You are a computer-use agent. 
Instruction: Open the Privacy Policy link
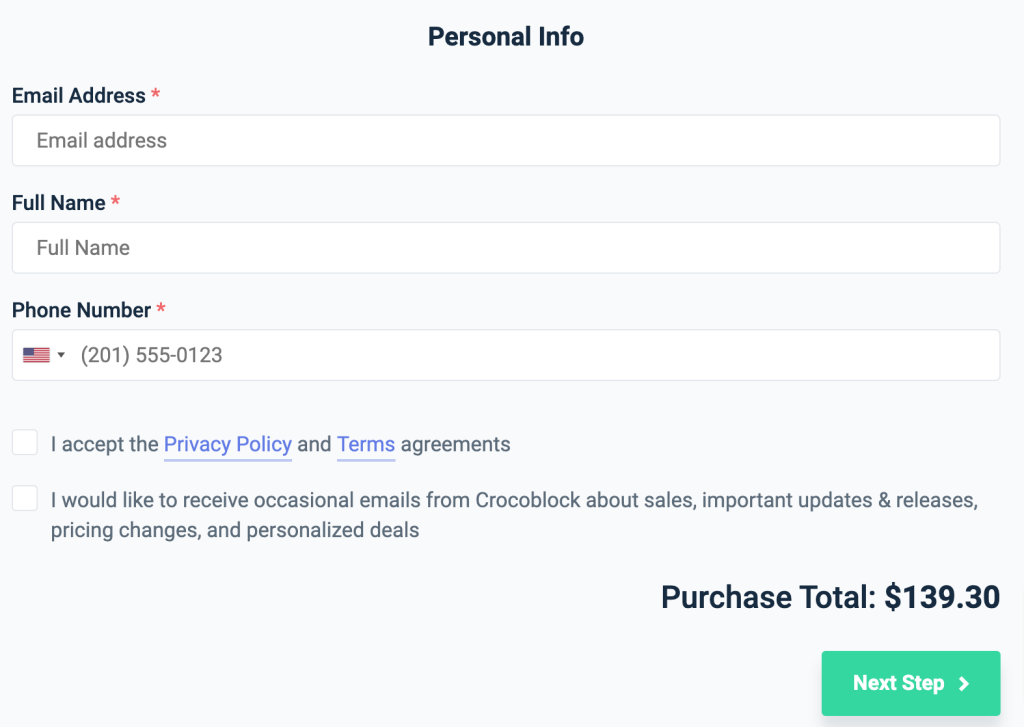point(227,444)
